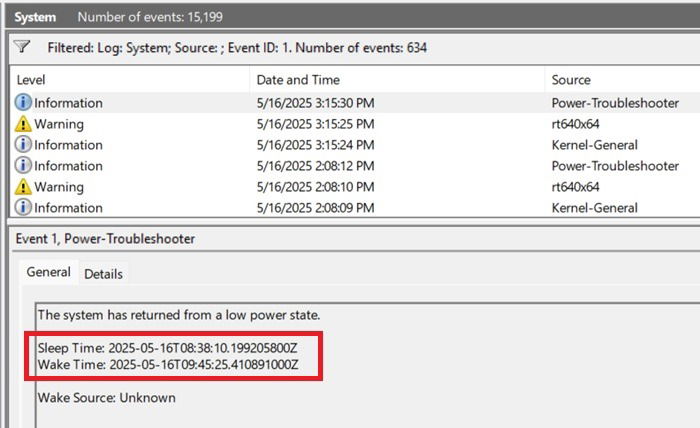Click Warning level text at 2:08:10 PM
The height and width of the screenshot is (428, 700).
click(59, 187)
